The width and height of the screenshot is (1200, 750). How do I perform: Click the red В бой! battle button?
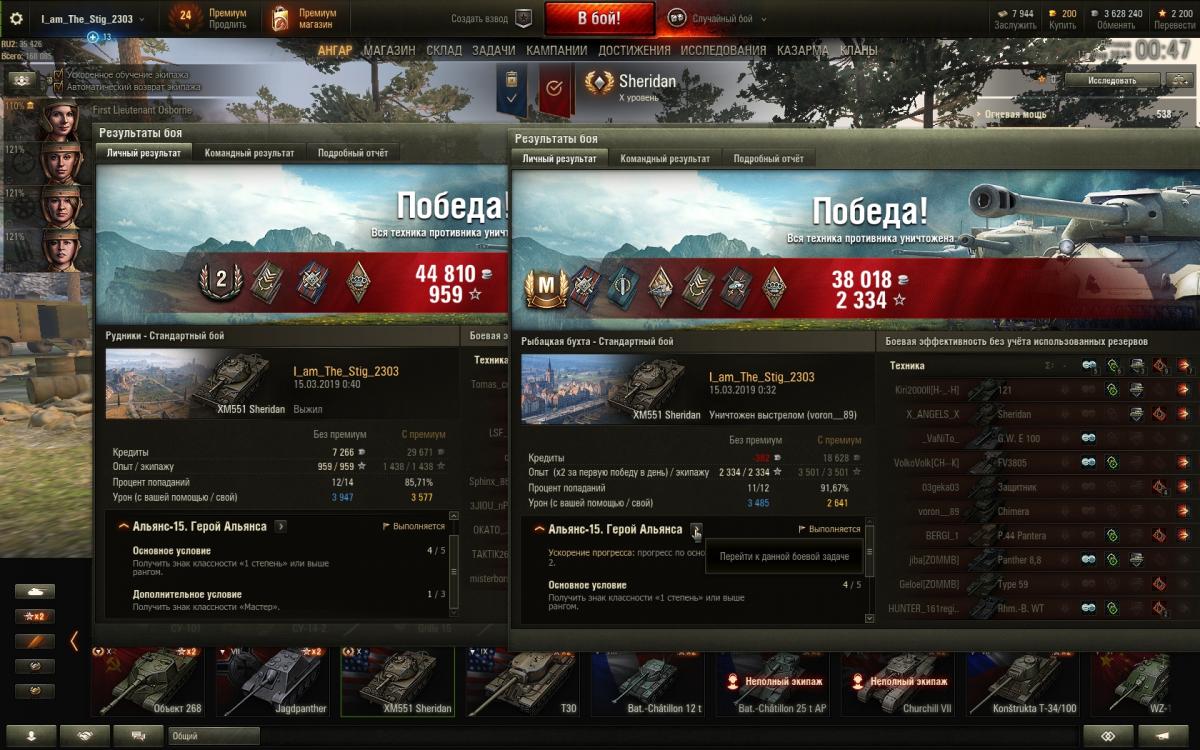(599, 18)
